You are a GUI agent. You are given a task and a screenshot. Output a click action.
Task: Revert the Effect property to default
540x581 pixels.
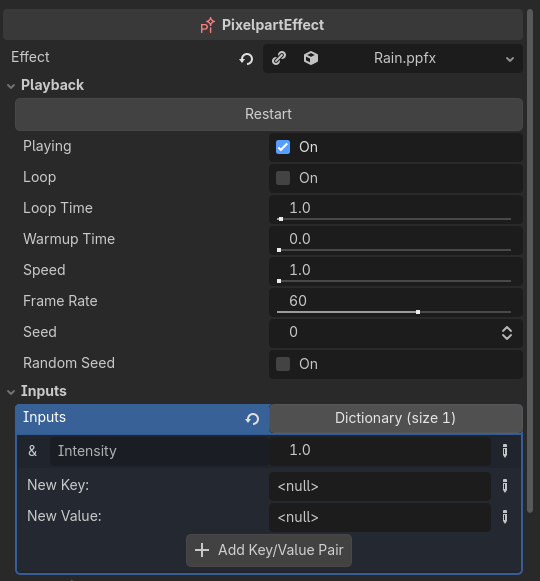246,59
